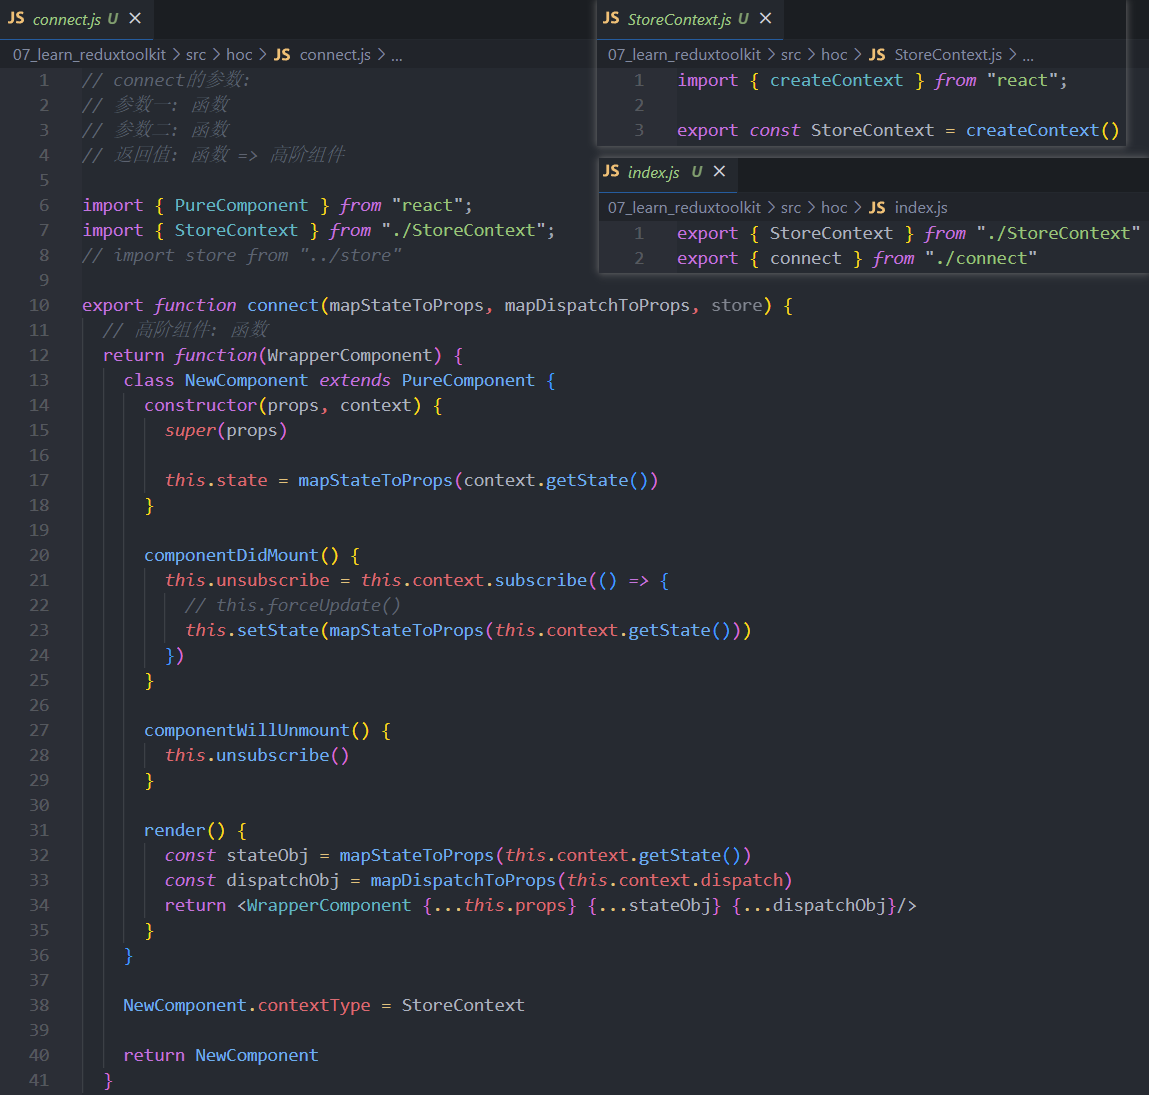Click line number 10 in connect.js gutter
1149x1095 pixels.
coord(39,306)
